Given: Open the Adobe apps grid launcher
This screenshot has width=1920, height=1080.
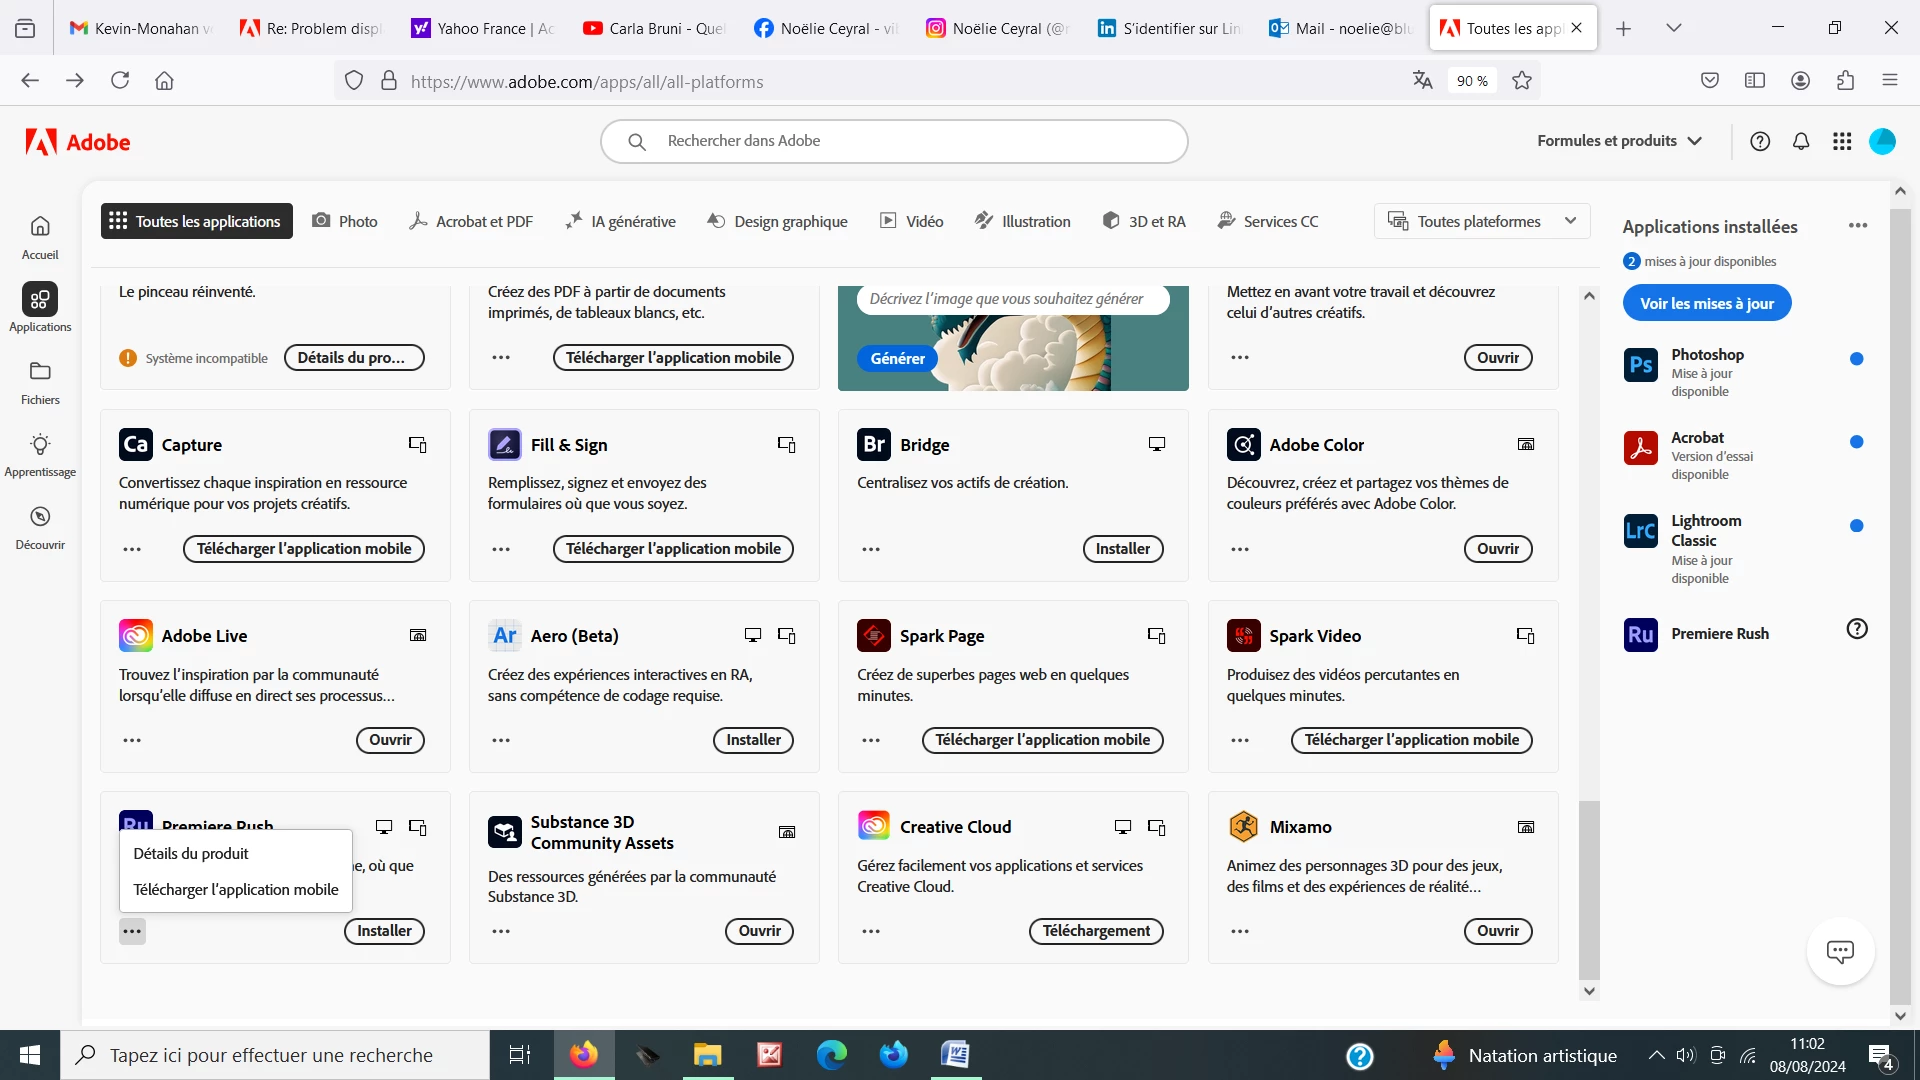Looking at the screenshot, I should pos(1842,142).
